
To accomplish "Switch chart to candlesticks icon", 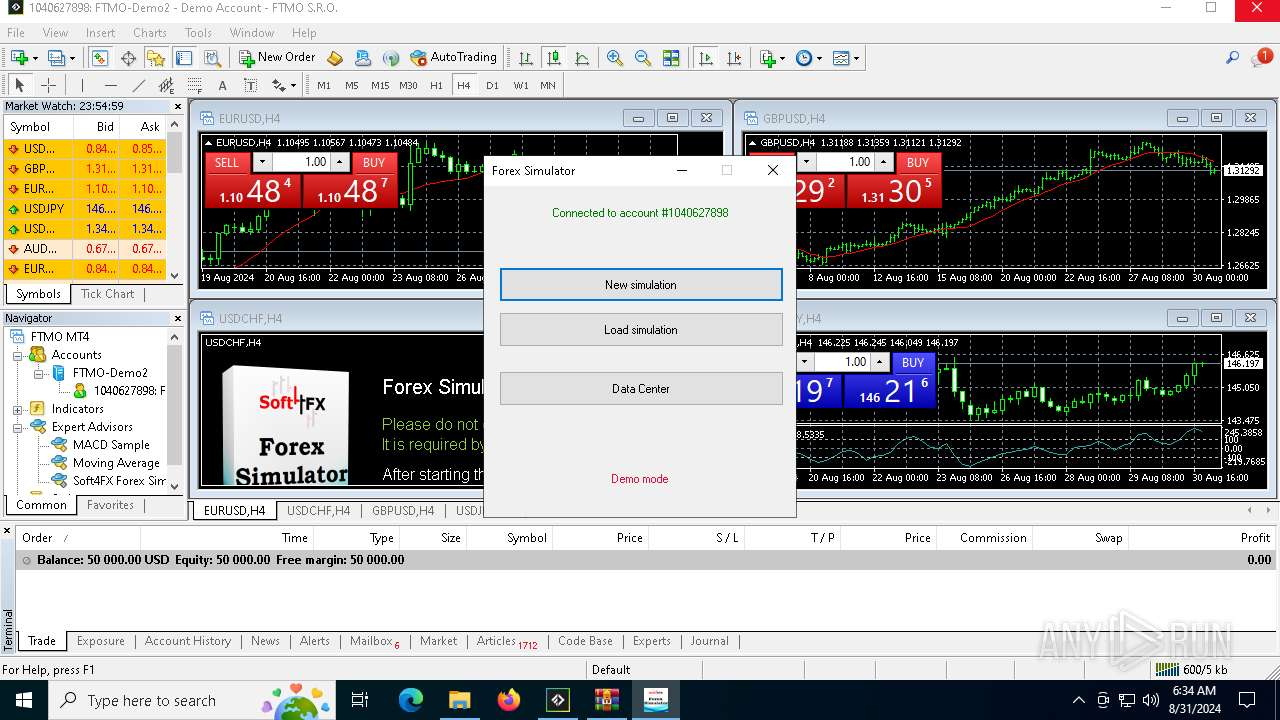I will pyautogui.click(x=553, y=58).
